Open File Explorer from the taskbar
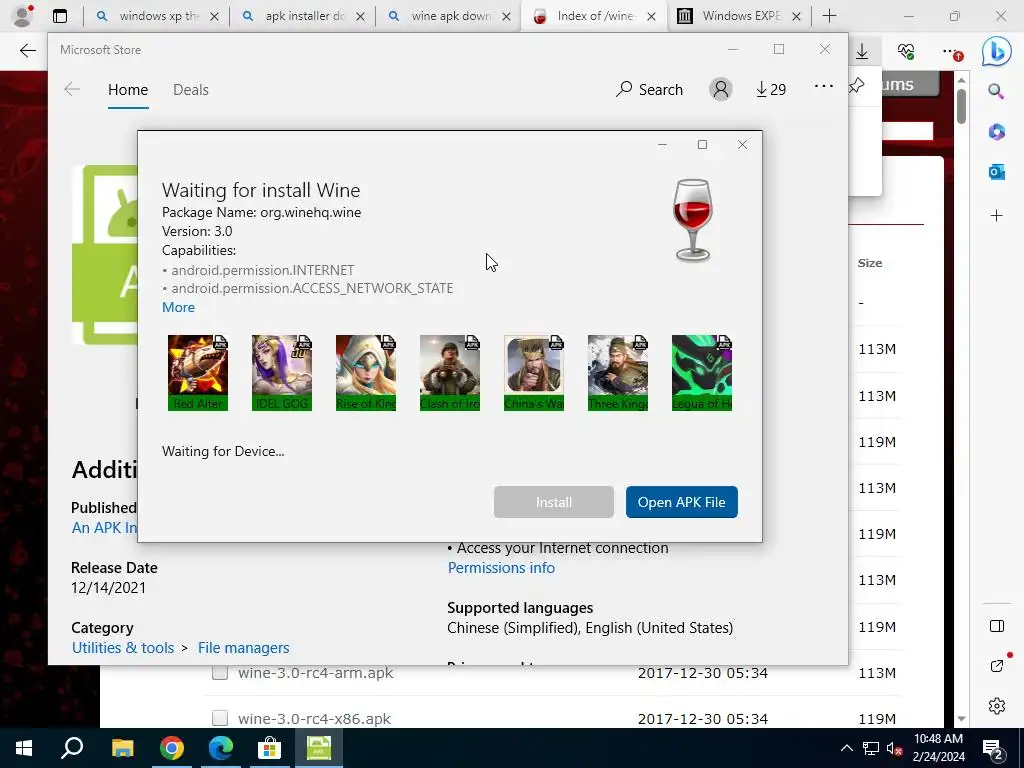Image resolution: width=1024 pixels, height=768 pixels. coord(122,748)
